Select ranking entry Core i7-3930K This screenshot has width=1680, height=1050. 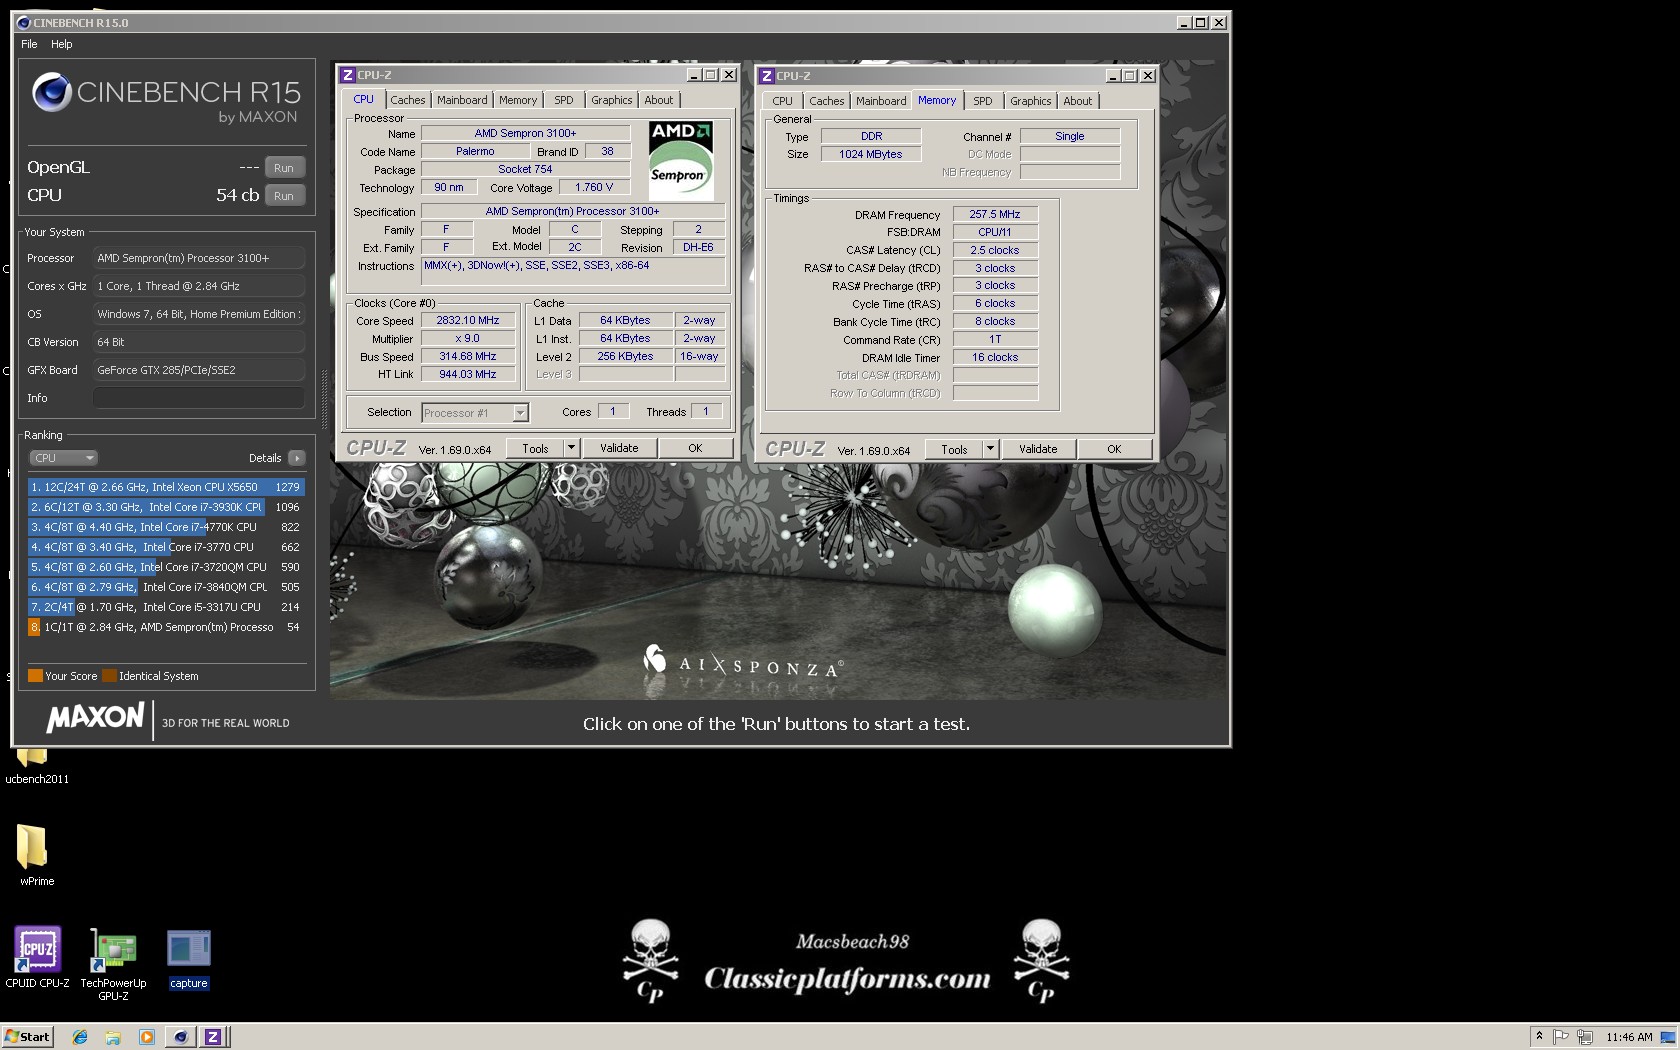(x=166, y=507)
